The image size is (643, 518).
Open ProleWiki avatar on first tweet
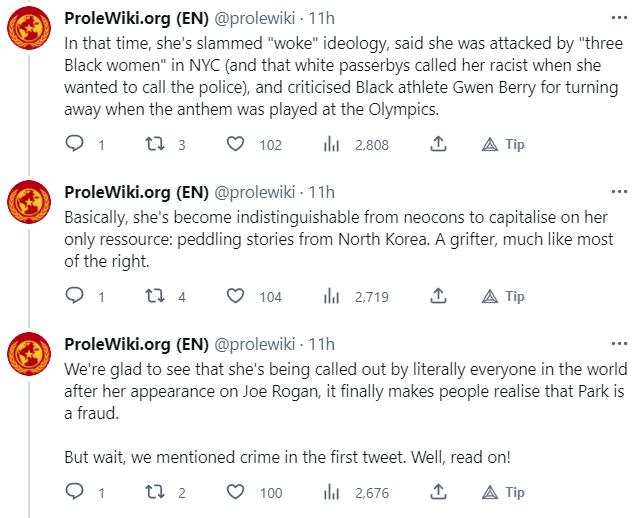(29, 37)
